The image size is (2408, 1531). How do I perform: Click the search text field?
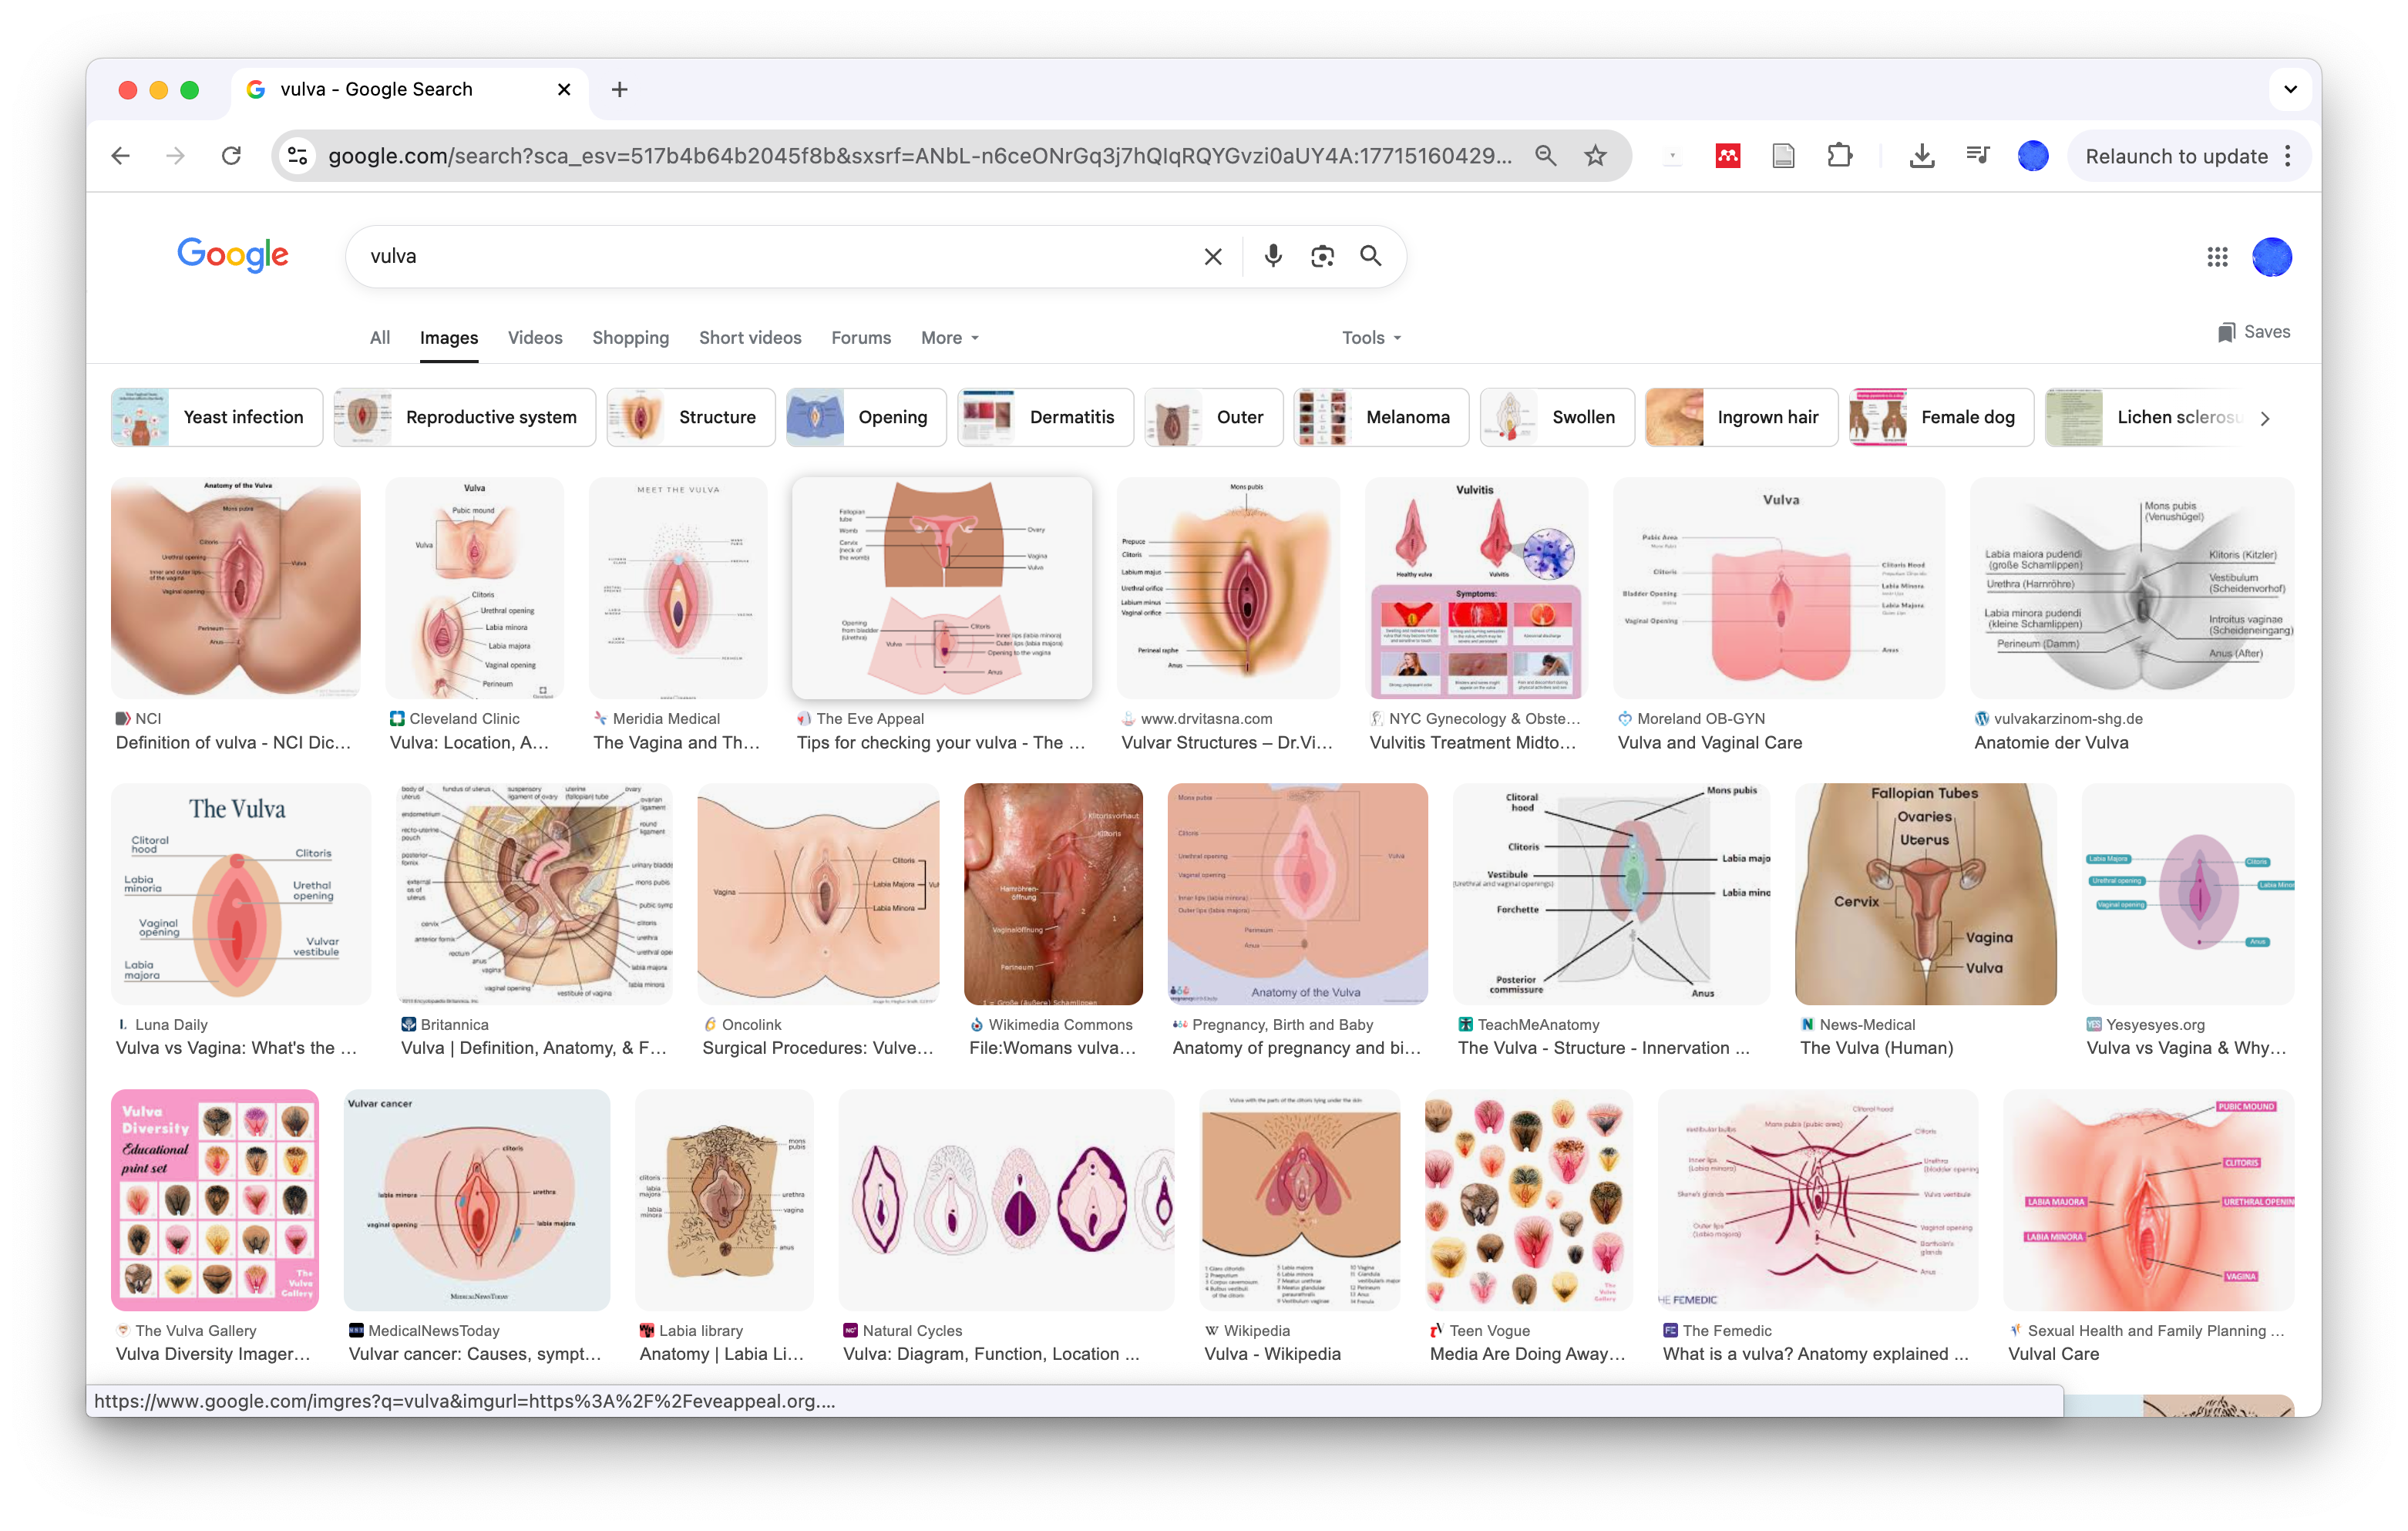point(780,256)
